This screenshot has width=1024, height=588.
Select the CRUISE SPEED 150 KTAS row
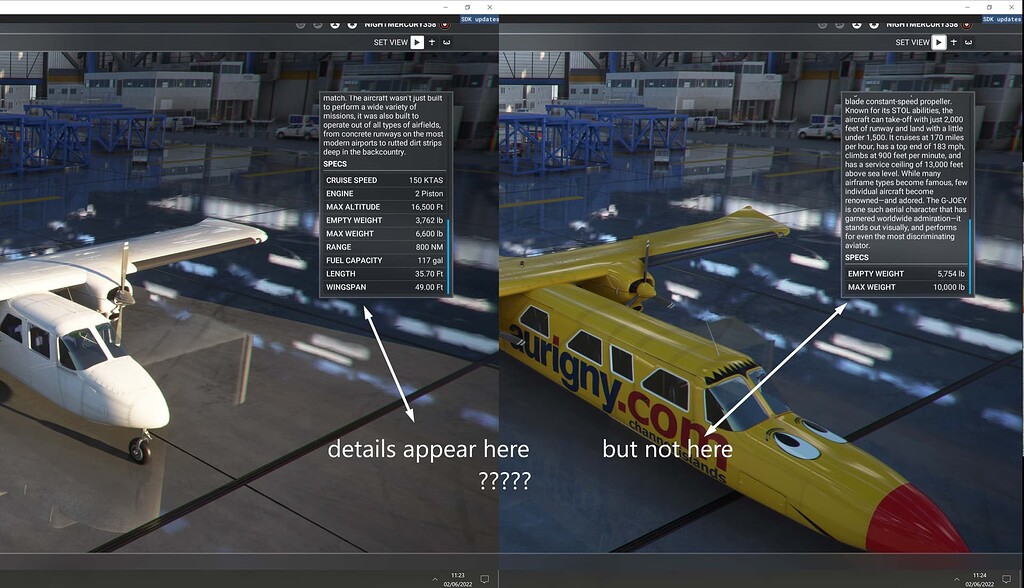(386, 180)
